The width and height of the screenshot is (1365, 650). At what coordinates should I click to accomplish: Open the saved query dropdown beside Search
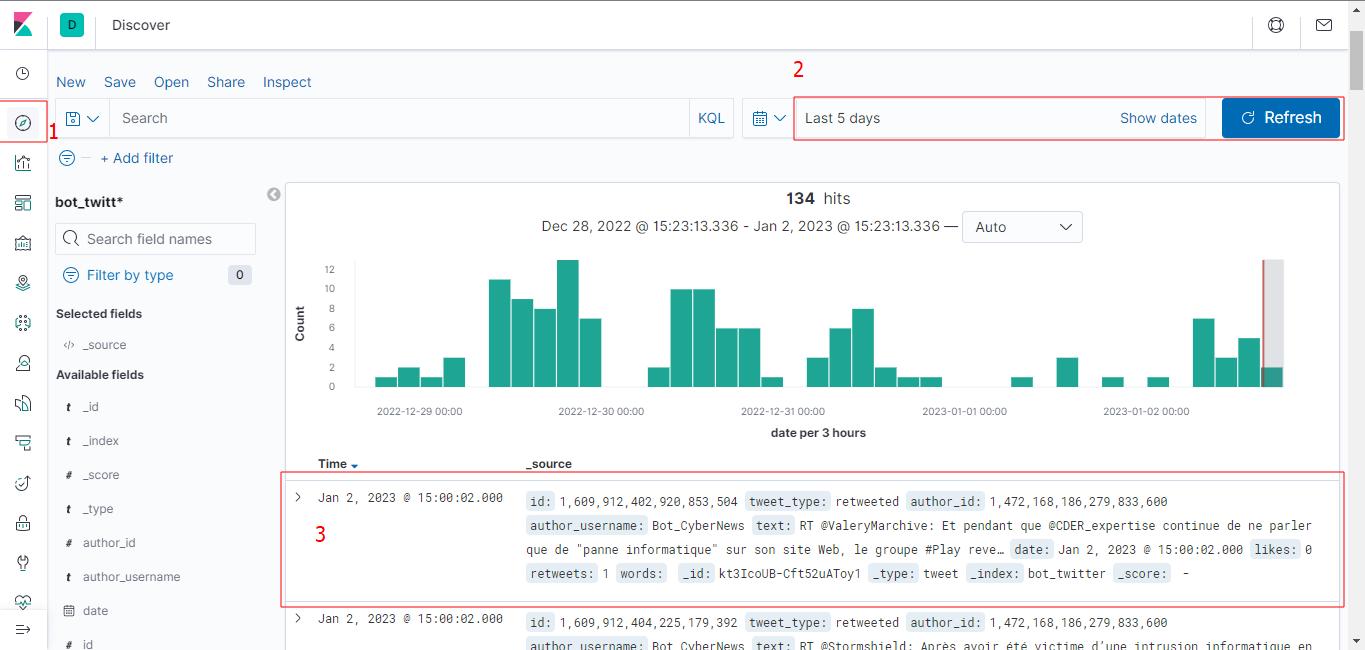tap(82, 118)
